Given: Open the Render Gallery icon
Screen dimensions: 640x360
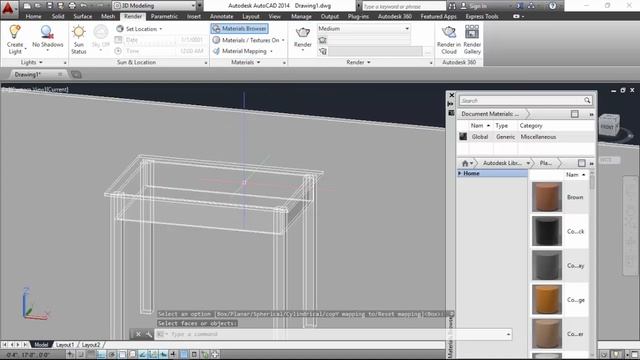Looking at the screenshot, I should (472, 32).
